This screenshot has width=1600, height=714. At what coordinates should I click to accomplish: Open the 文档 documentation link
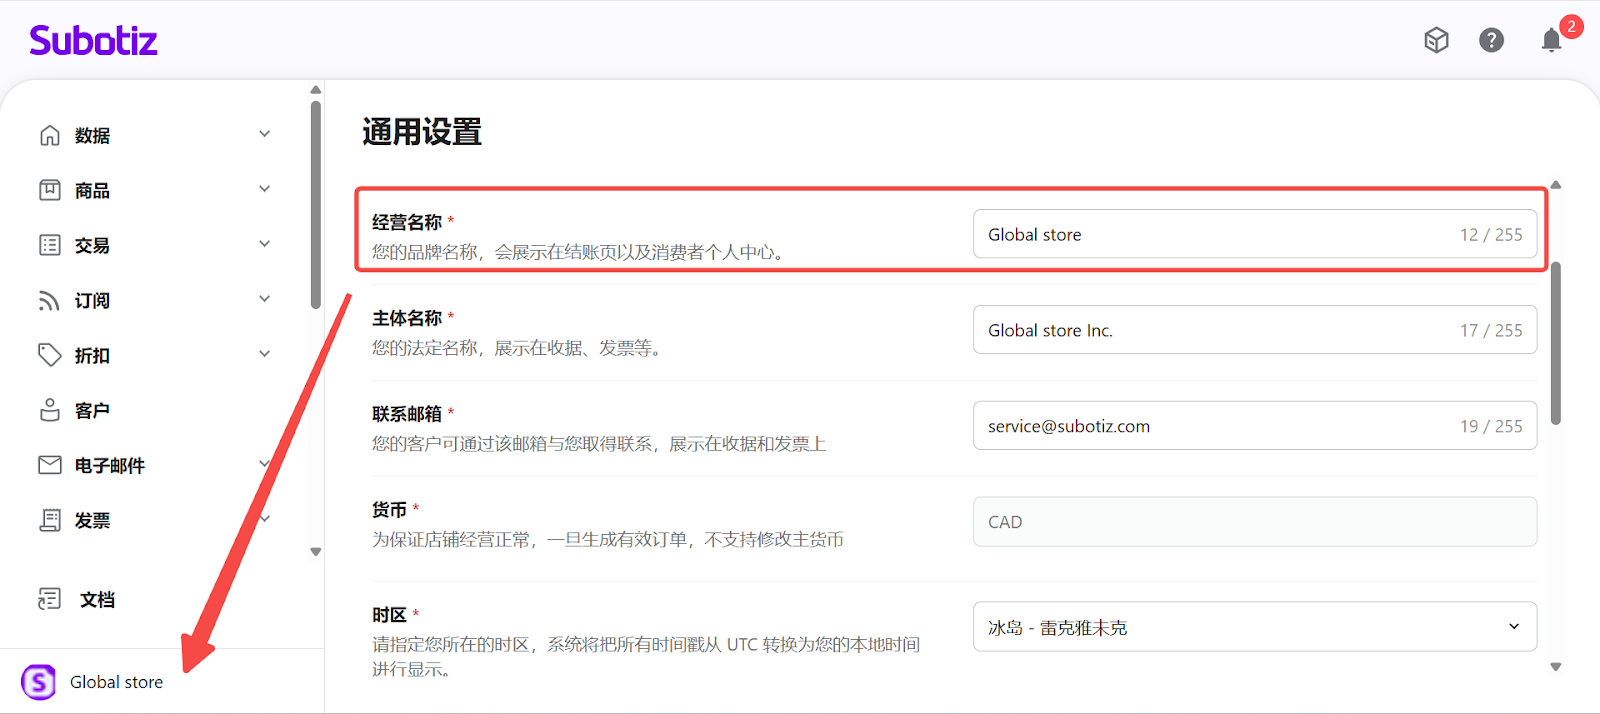click(97, 599)
